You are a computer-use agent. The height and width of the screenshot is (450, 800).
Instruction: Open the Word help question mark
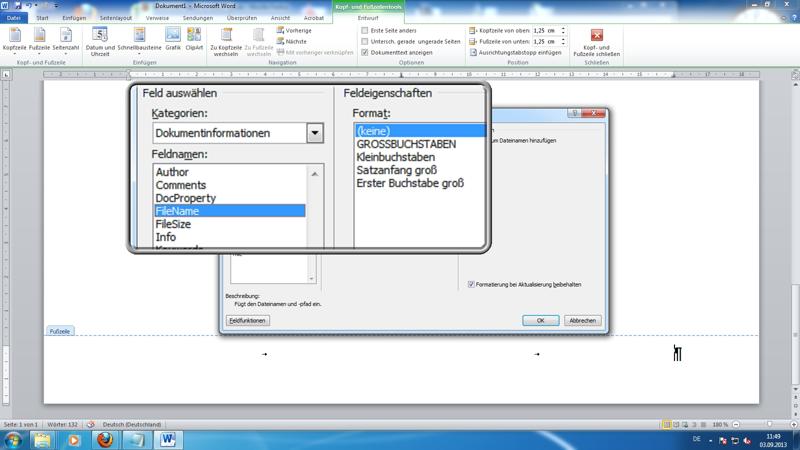click(794, 18)
